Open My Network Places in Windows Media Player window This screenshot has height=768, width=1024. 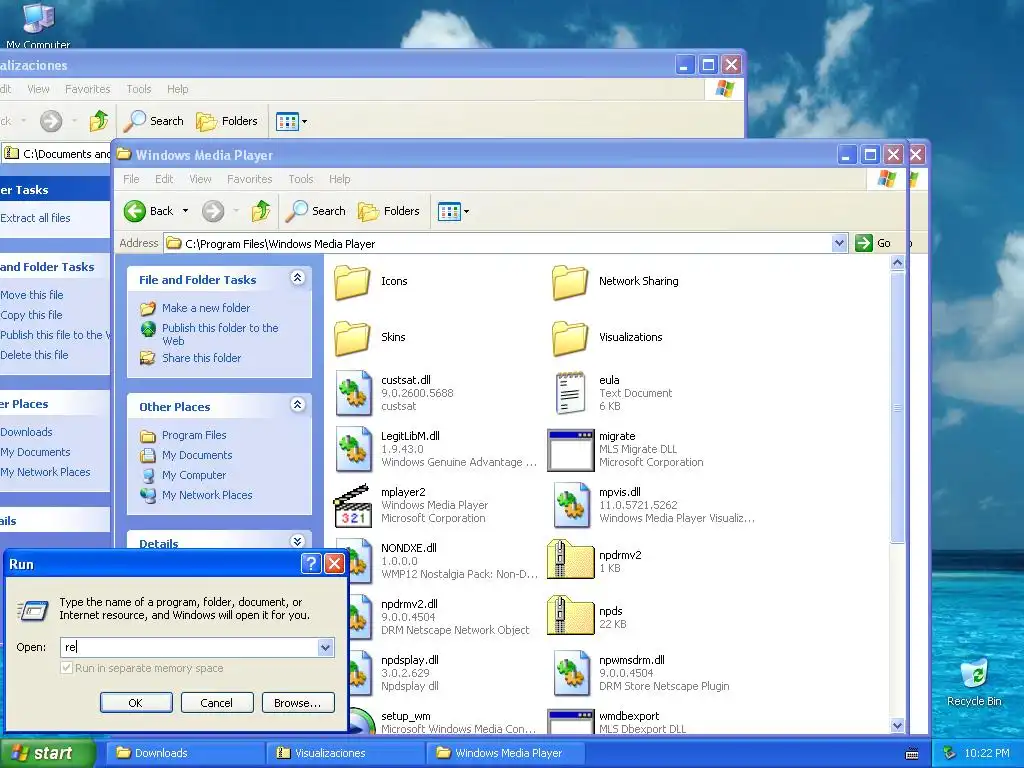click(207, 495)
